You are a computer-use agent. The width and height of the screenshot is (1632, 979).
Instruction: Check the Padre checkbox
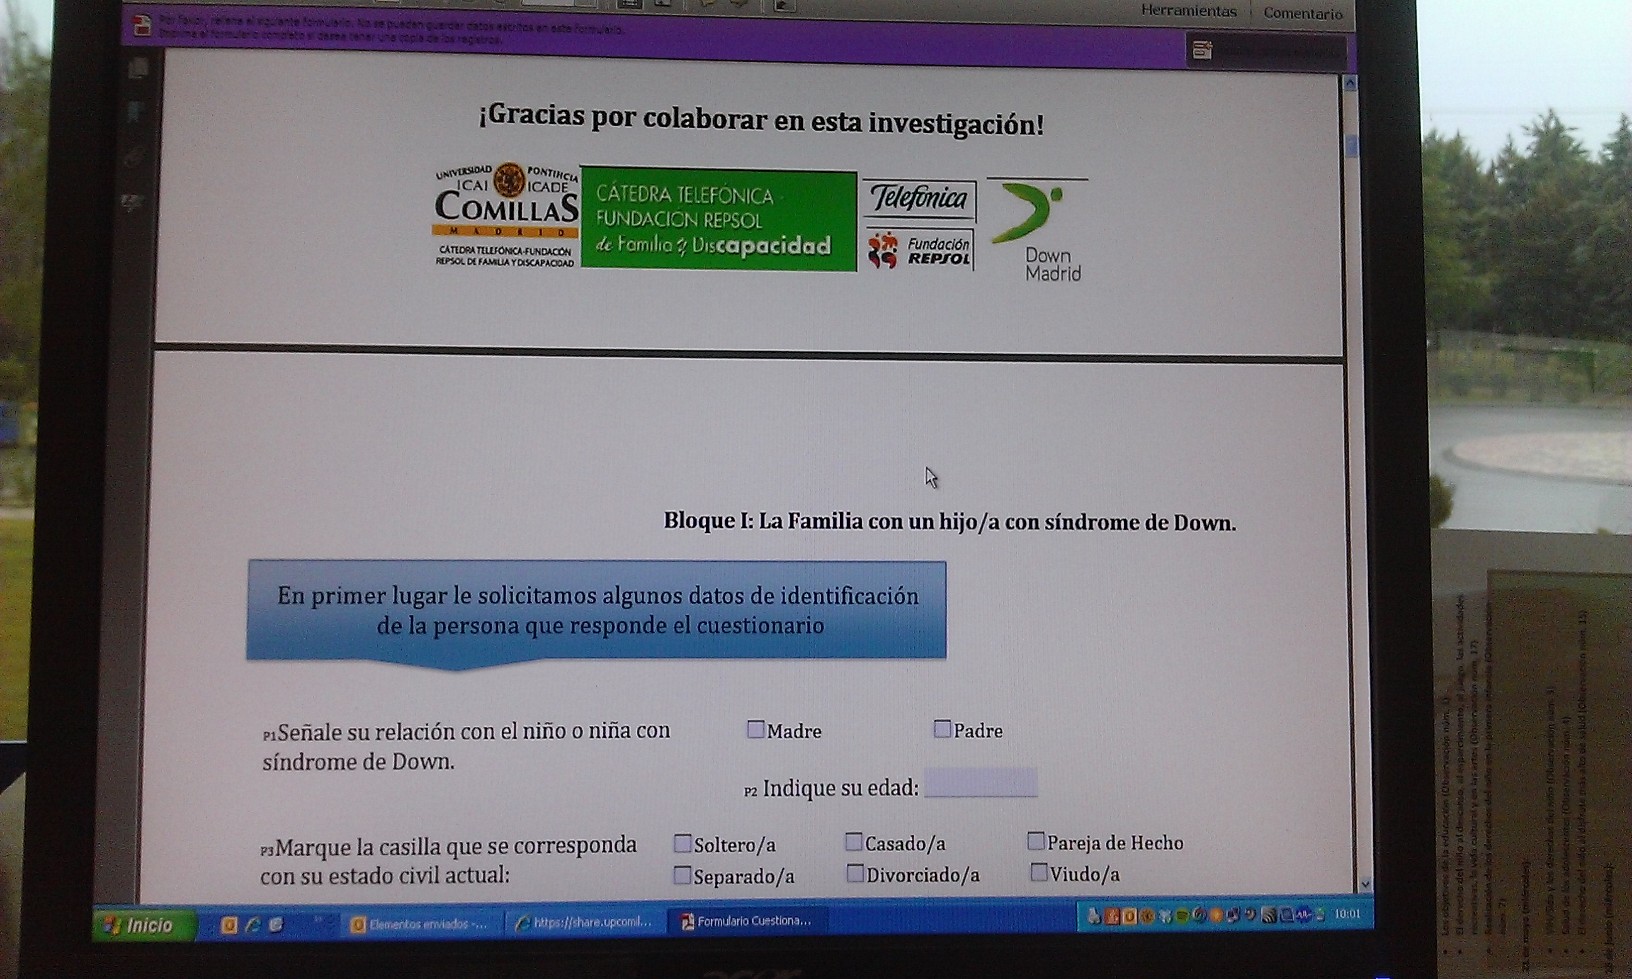pyautogui.click(x=942, y=729)
